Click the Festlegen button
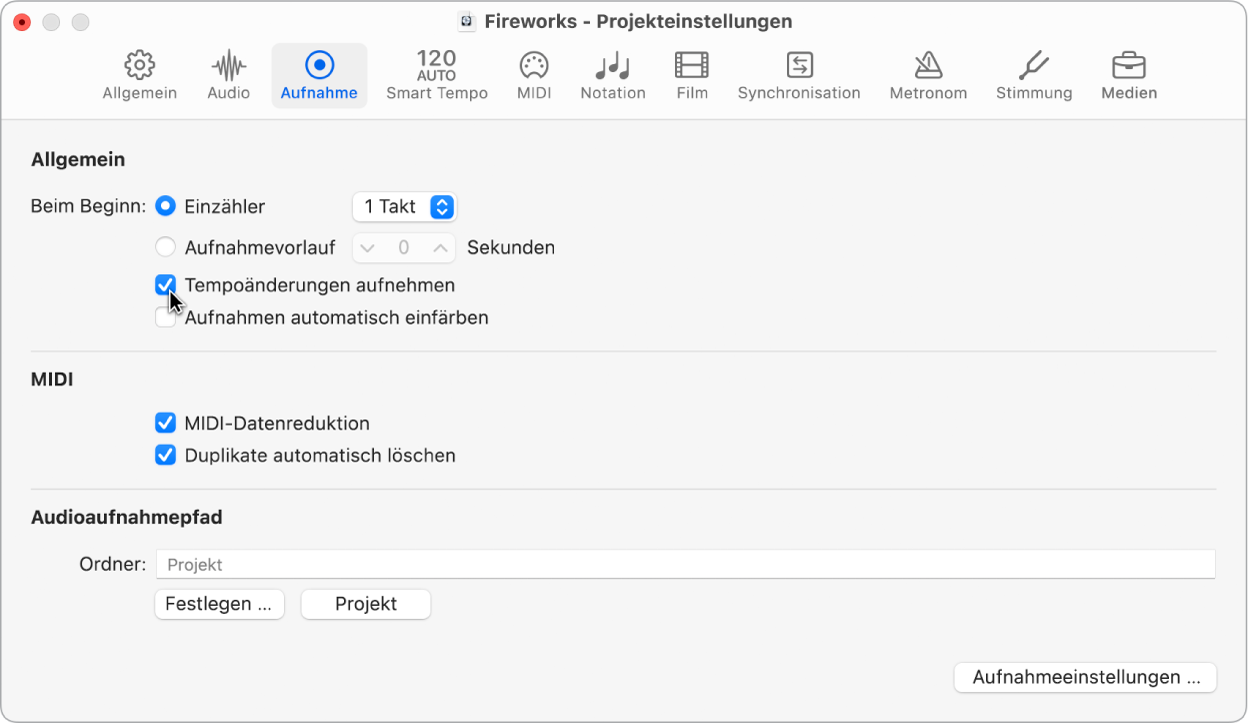The image size is (1248, 724). click(x=219, y=604)
